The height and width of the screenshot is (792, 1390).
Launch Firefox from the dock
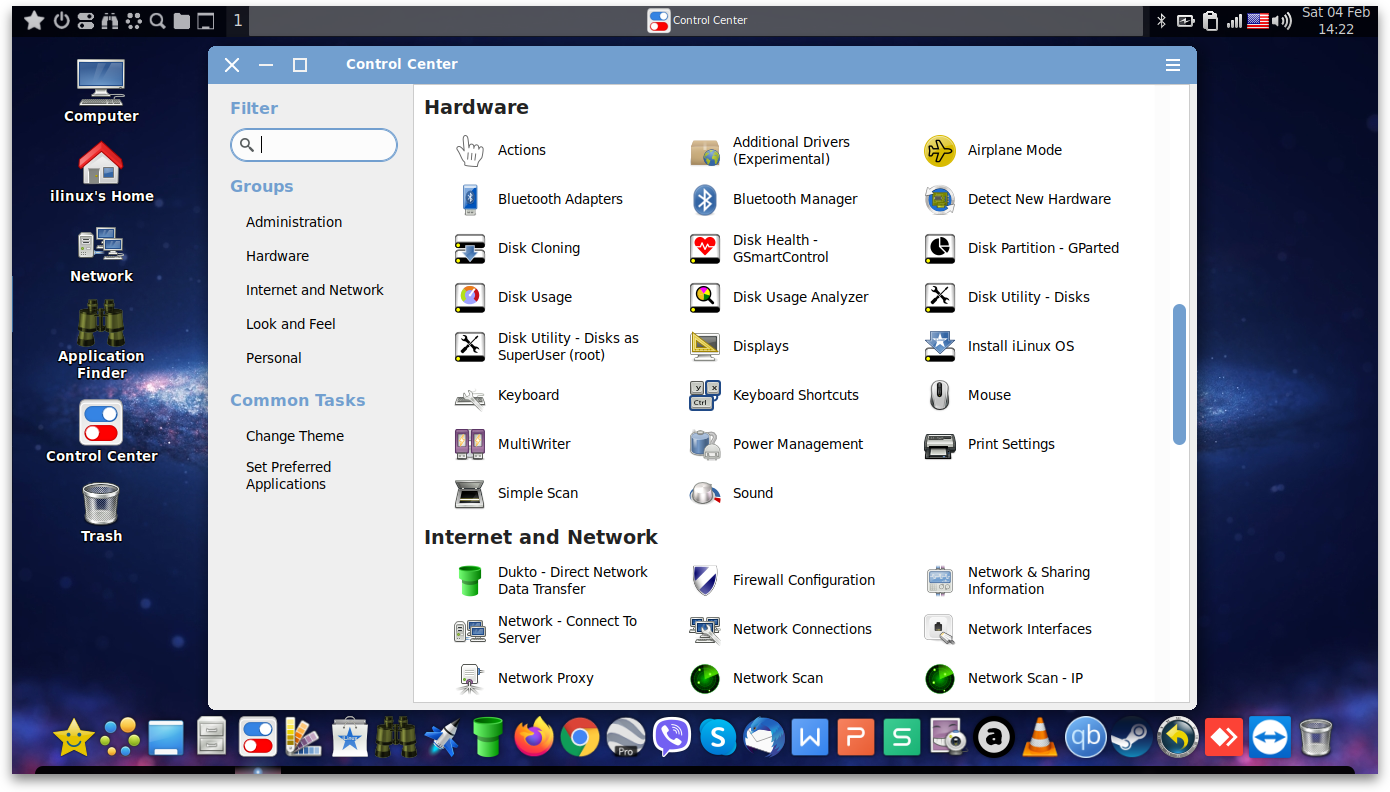pos(534,738)
